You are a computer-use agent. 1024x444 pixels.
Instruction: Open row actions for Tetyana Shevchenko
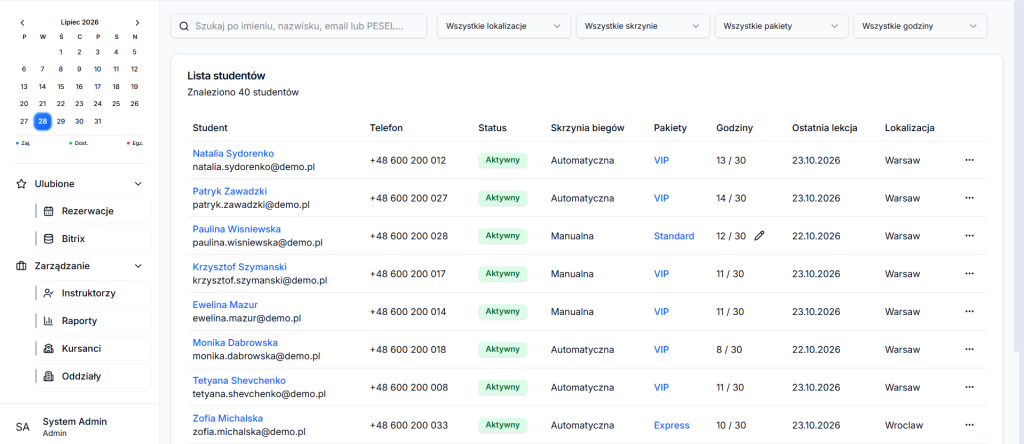click(969, 387)
